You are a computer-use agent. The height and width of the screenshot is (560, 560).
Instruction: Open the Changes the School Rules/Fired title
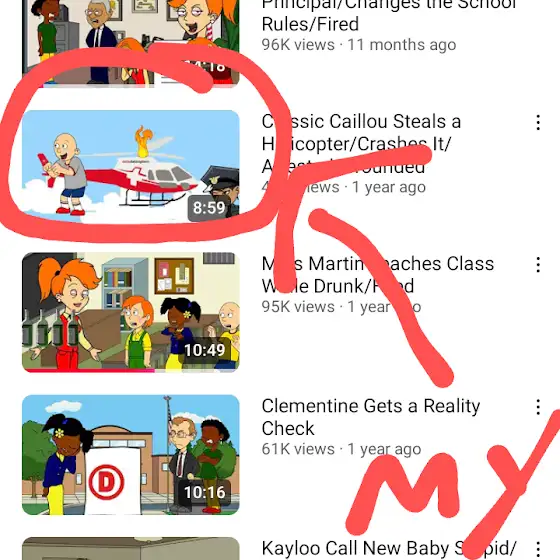click(389, 15)
